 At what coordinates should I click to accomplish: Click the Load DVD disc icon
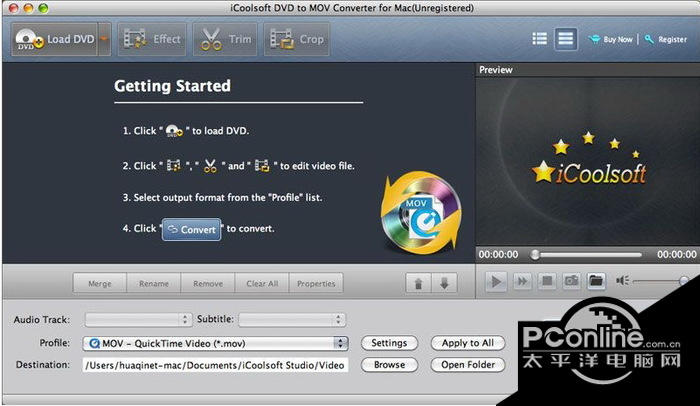[x=29, y=39]
